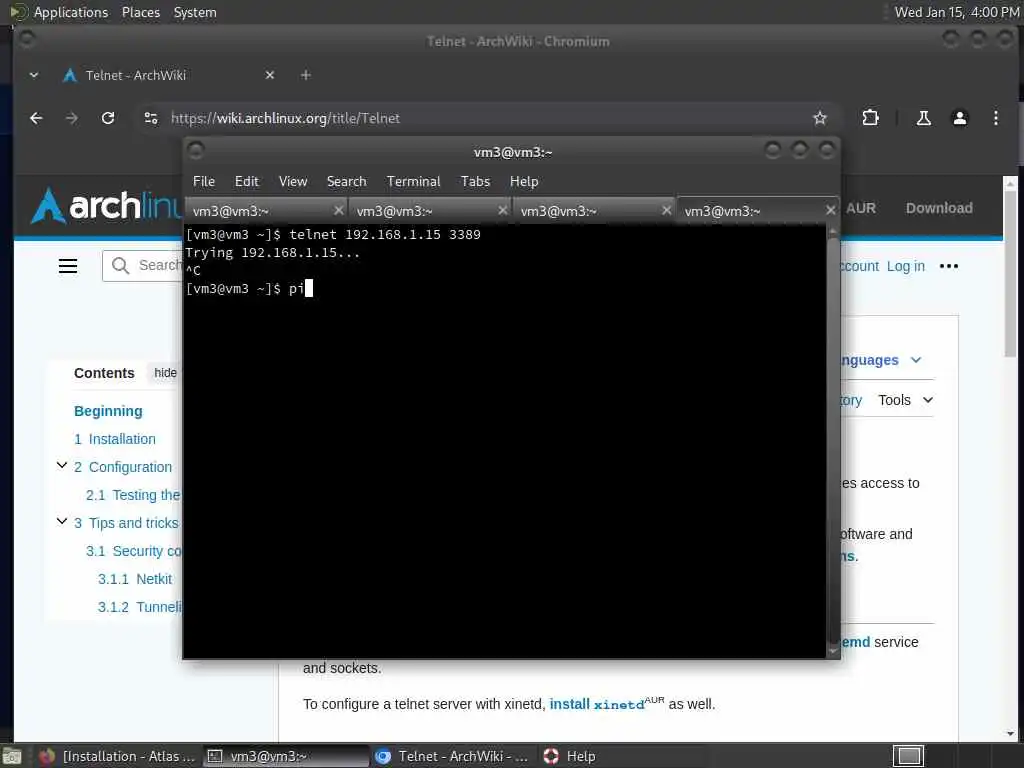
Task: Open the Applications menu
Action: tap(71, 12)
